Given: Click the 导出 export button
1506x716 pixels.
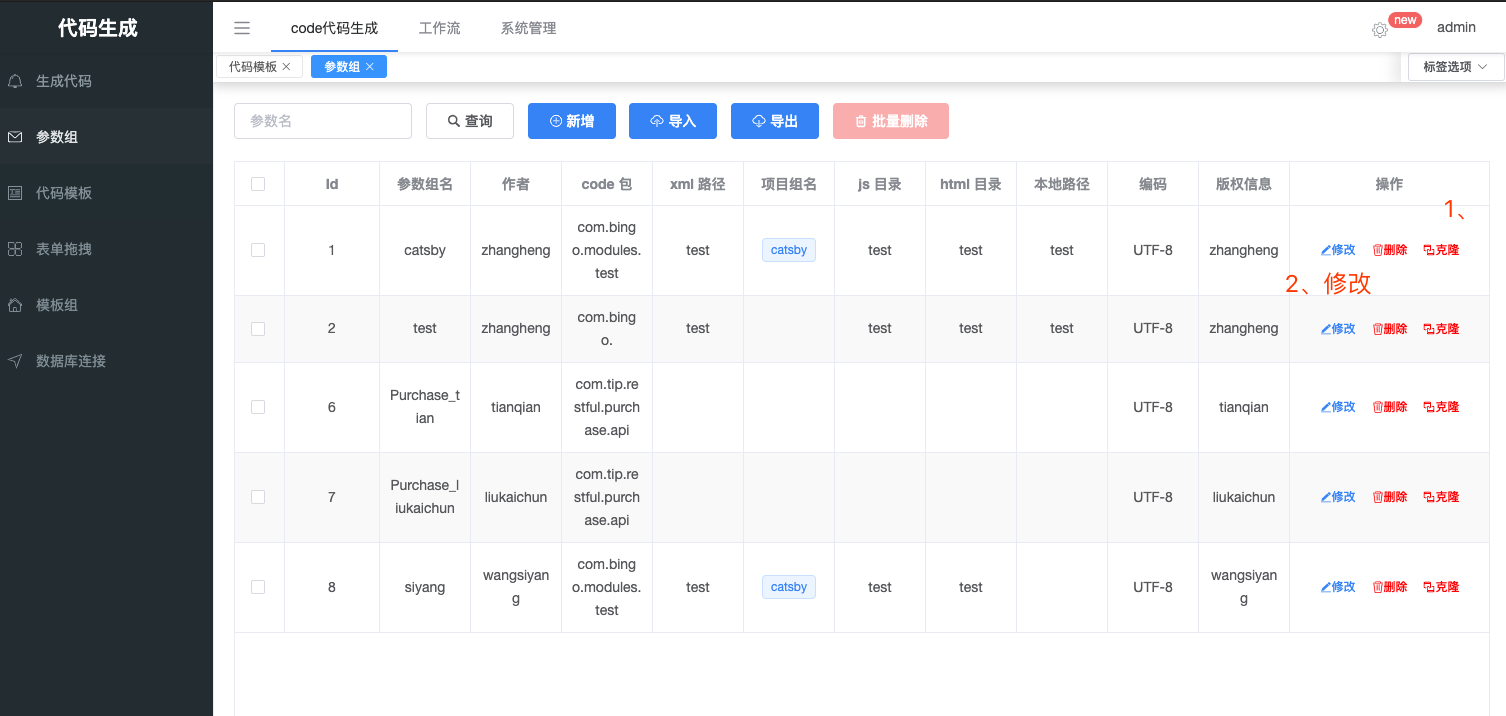Looking at the screenshot, I should click(x=775, y=121).
